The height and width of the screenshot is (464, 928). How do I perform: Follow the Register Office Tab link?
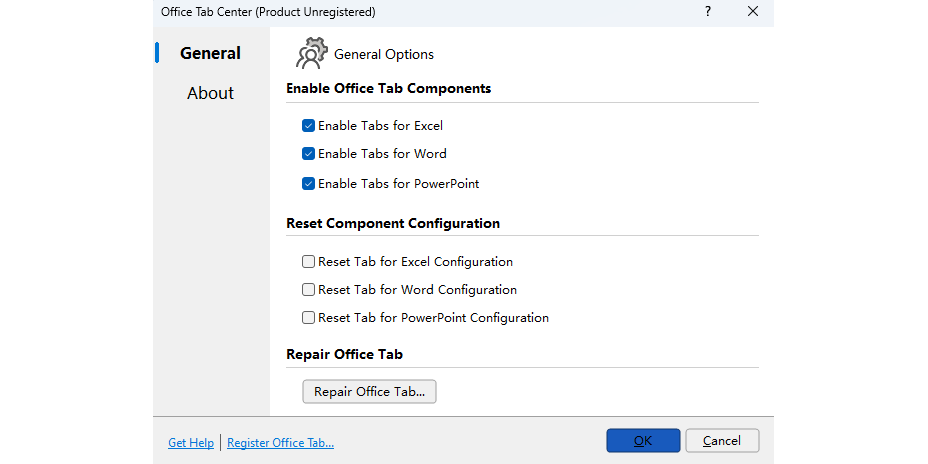tap(280, 443)
